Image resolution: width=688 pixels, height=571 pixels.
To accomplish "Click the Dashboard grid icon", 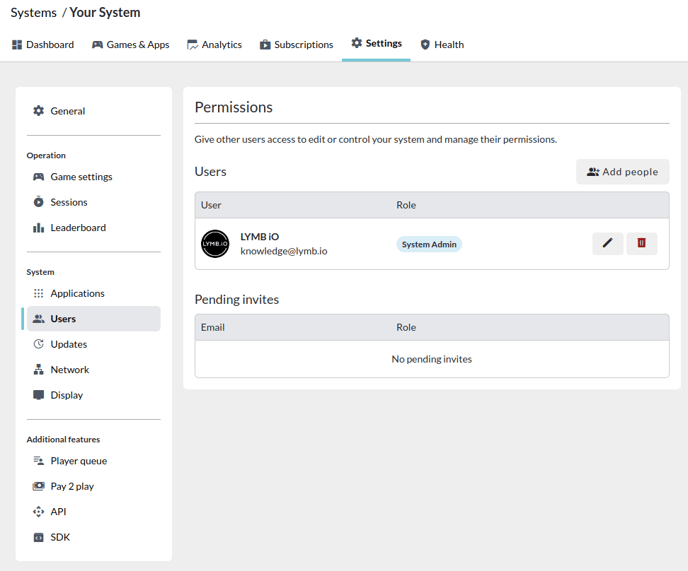I will coord(17,45).
